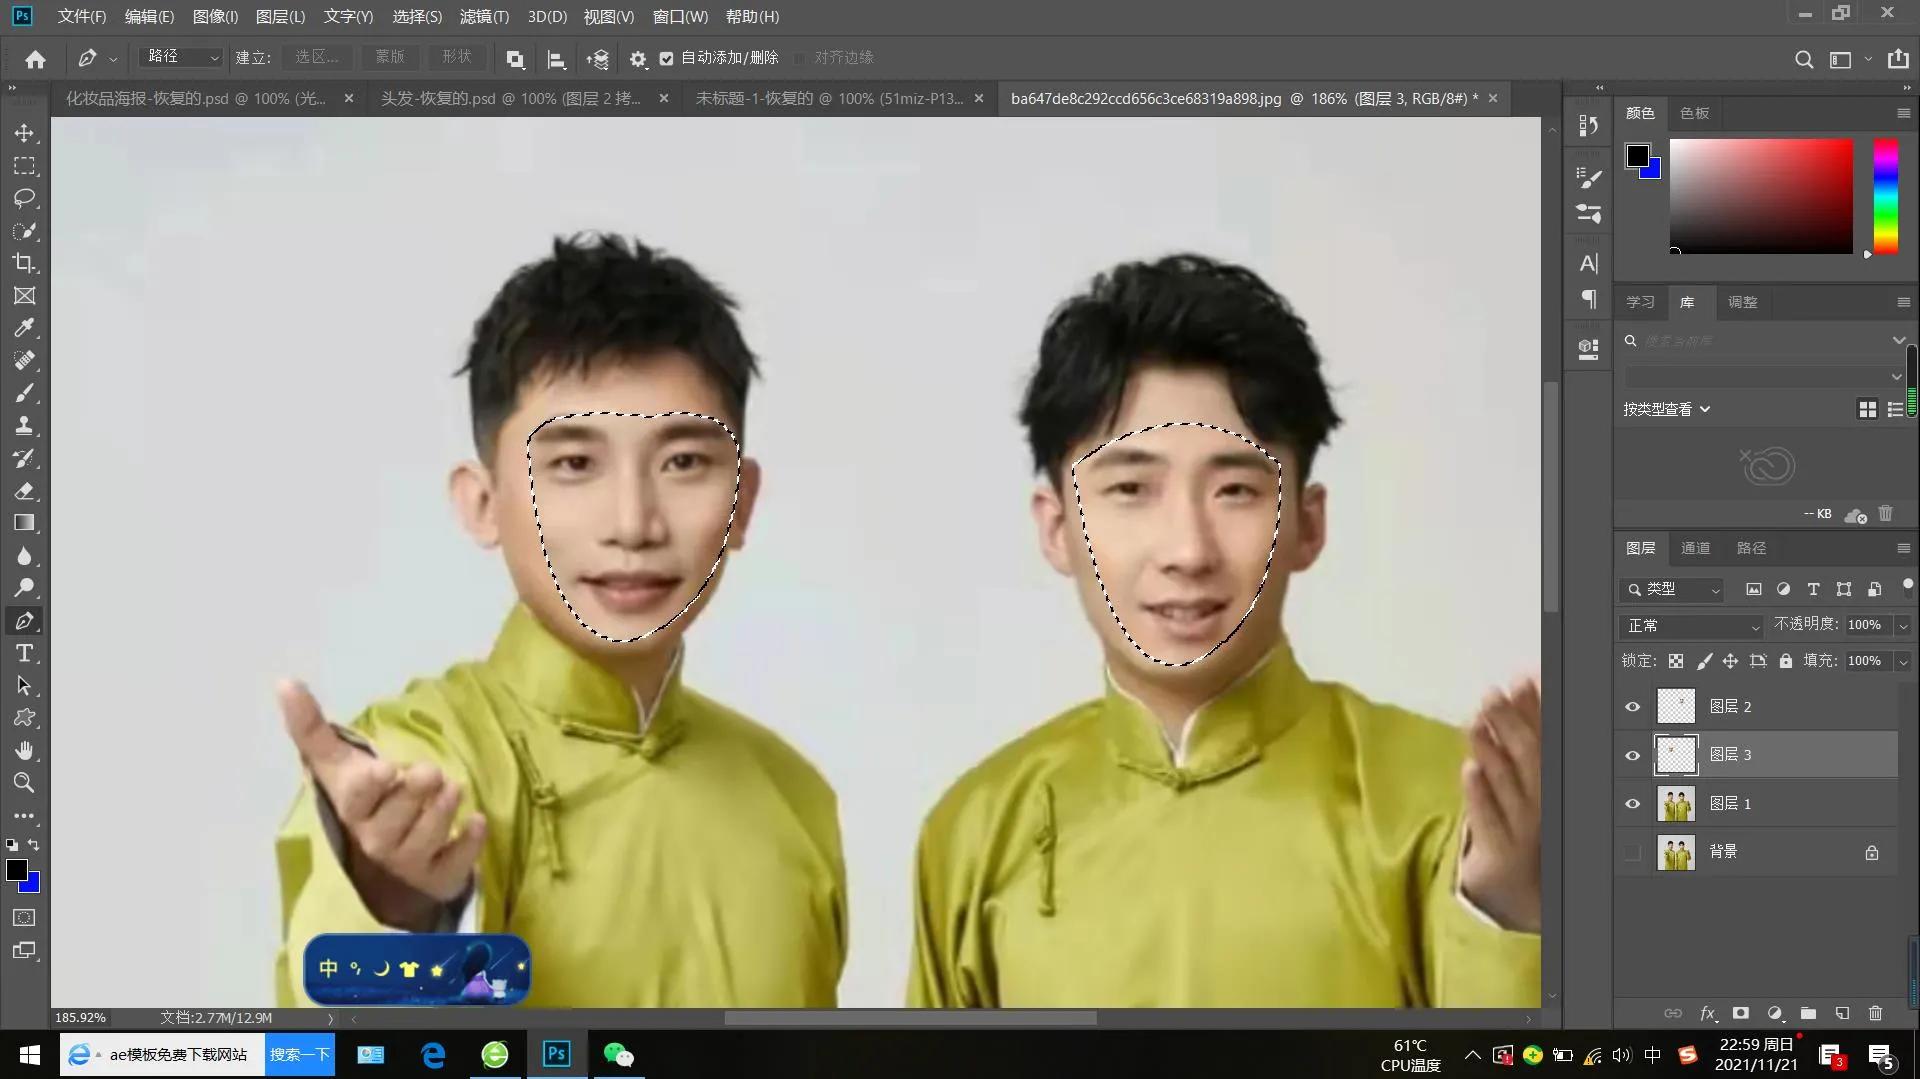Click the foreground color swatch

(x=15, y=872)
